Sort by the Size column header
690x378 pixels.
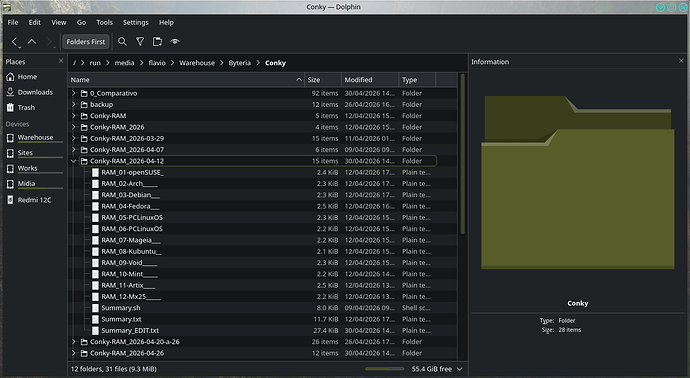click(323, 80)
